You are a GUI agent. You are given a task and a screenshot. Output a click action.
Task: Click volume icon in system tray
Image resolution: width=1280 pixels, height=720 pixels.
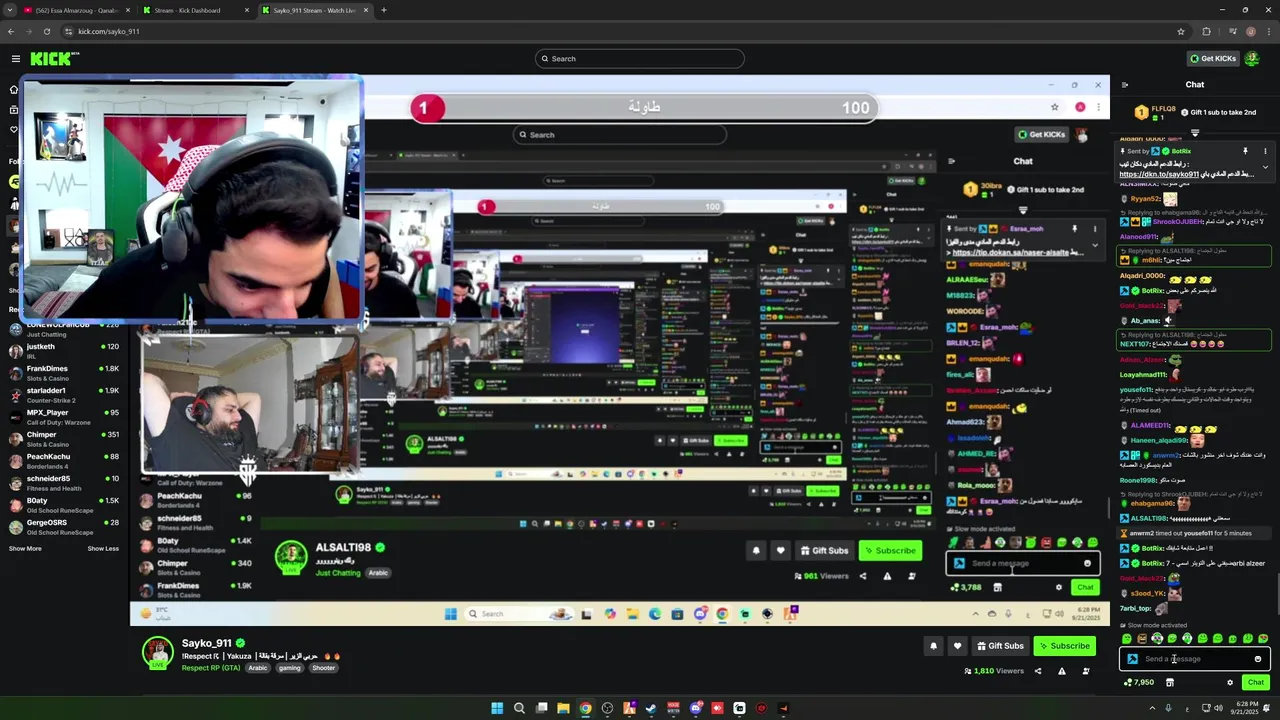1218,708
